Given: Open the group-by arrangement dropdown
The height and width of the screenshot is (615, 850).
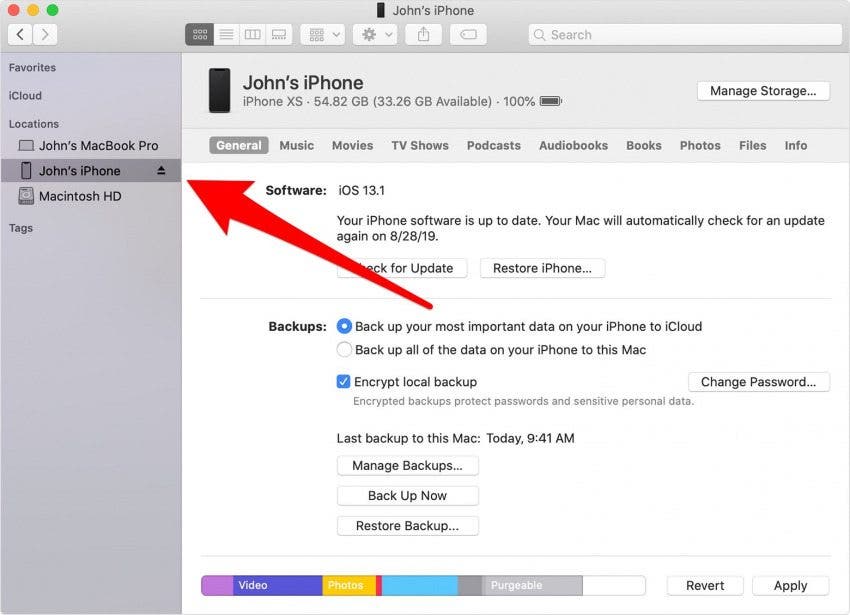Looking at the screenshot, I should [323, 35].
